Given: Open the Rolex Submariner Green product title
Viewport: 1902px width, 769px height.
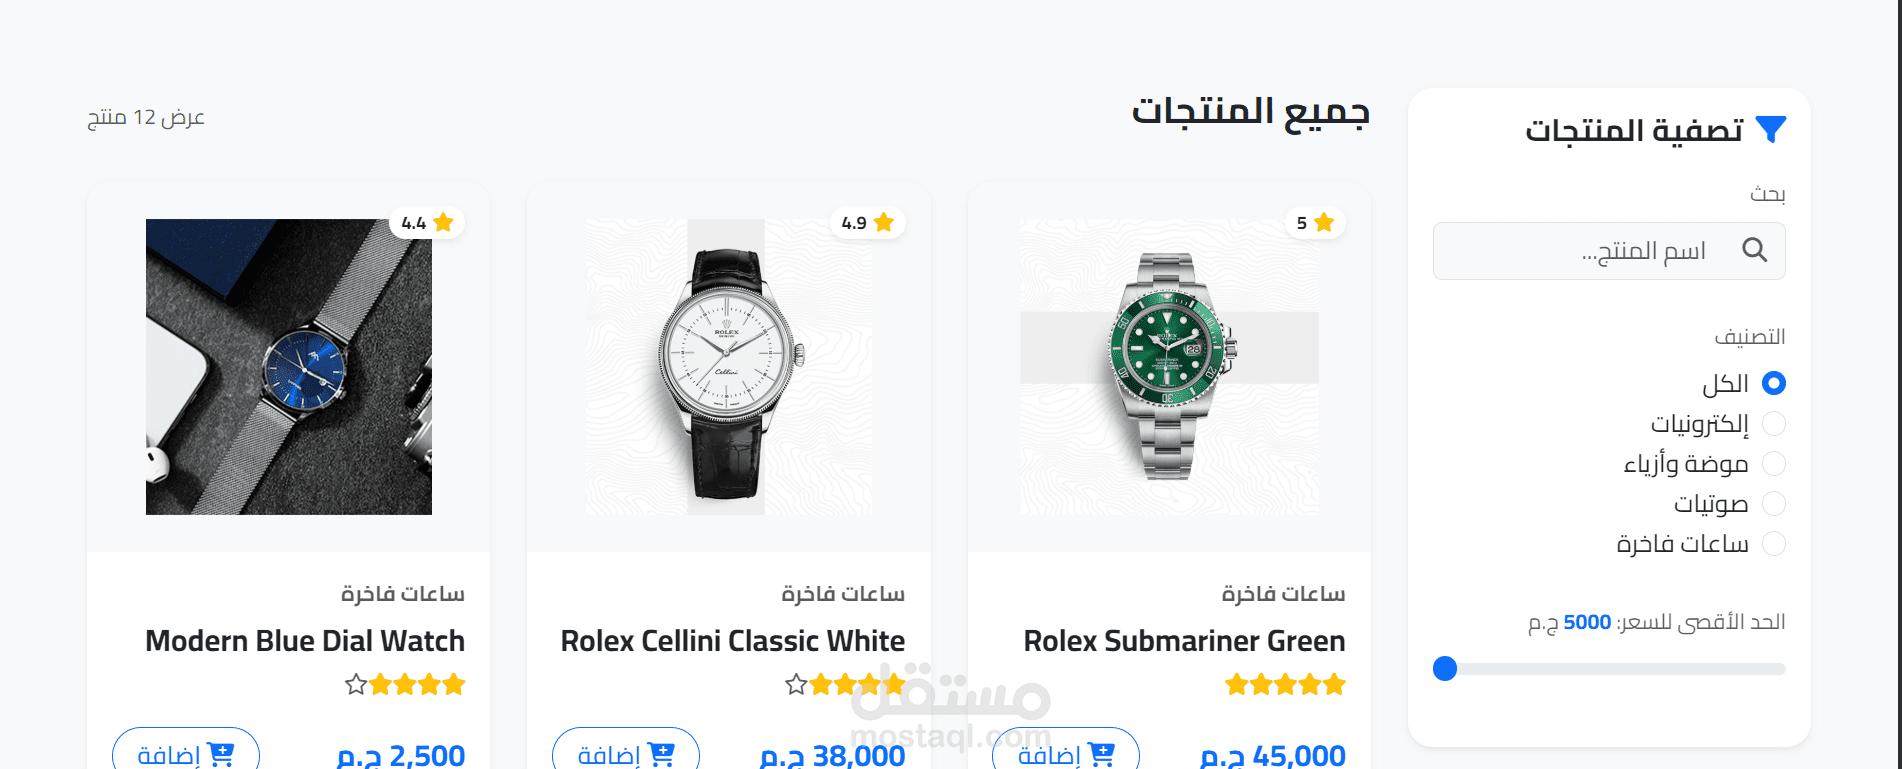Looking at the screenshot, I should (1184, 641).
